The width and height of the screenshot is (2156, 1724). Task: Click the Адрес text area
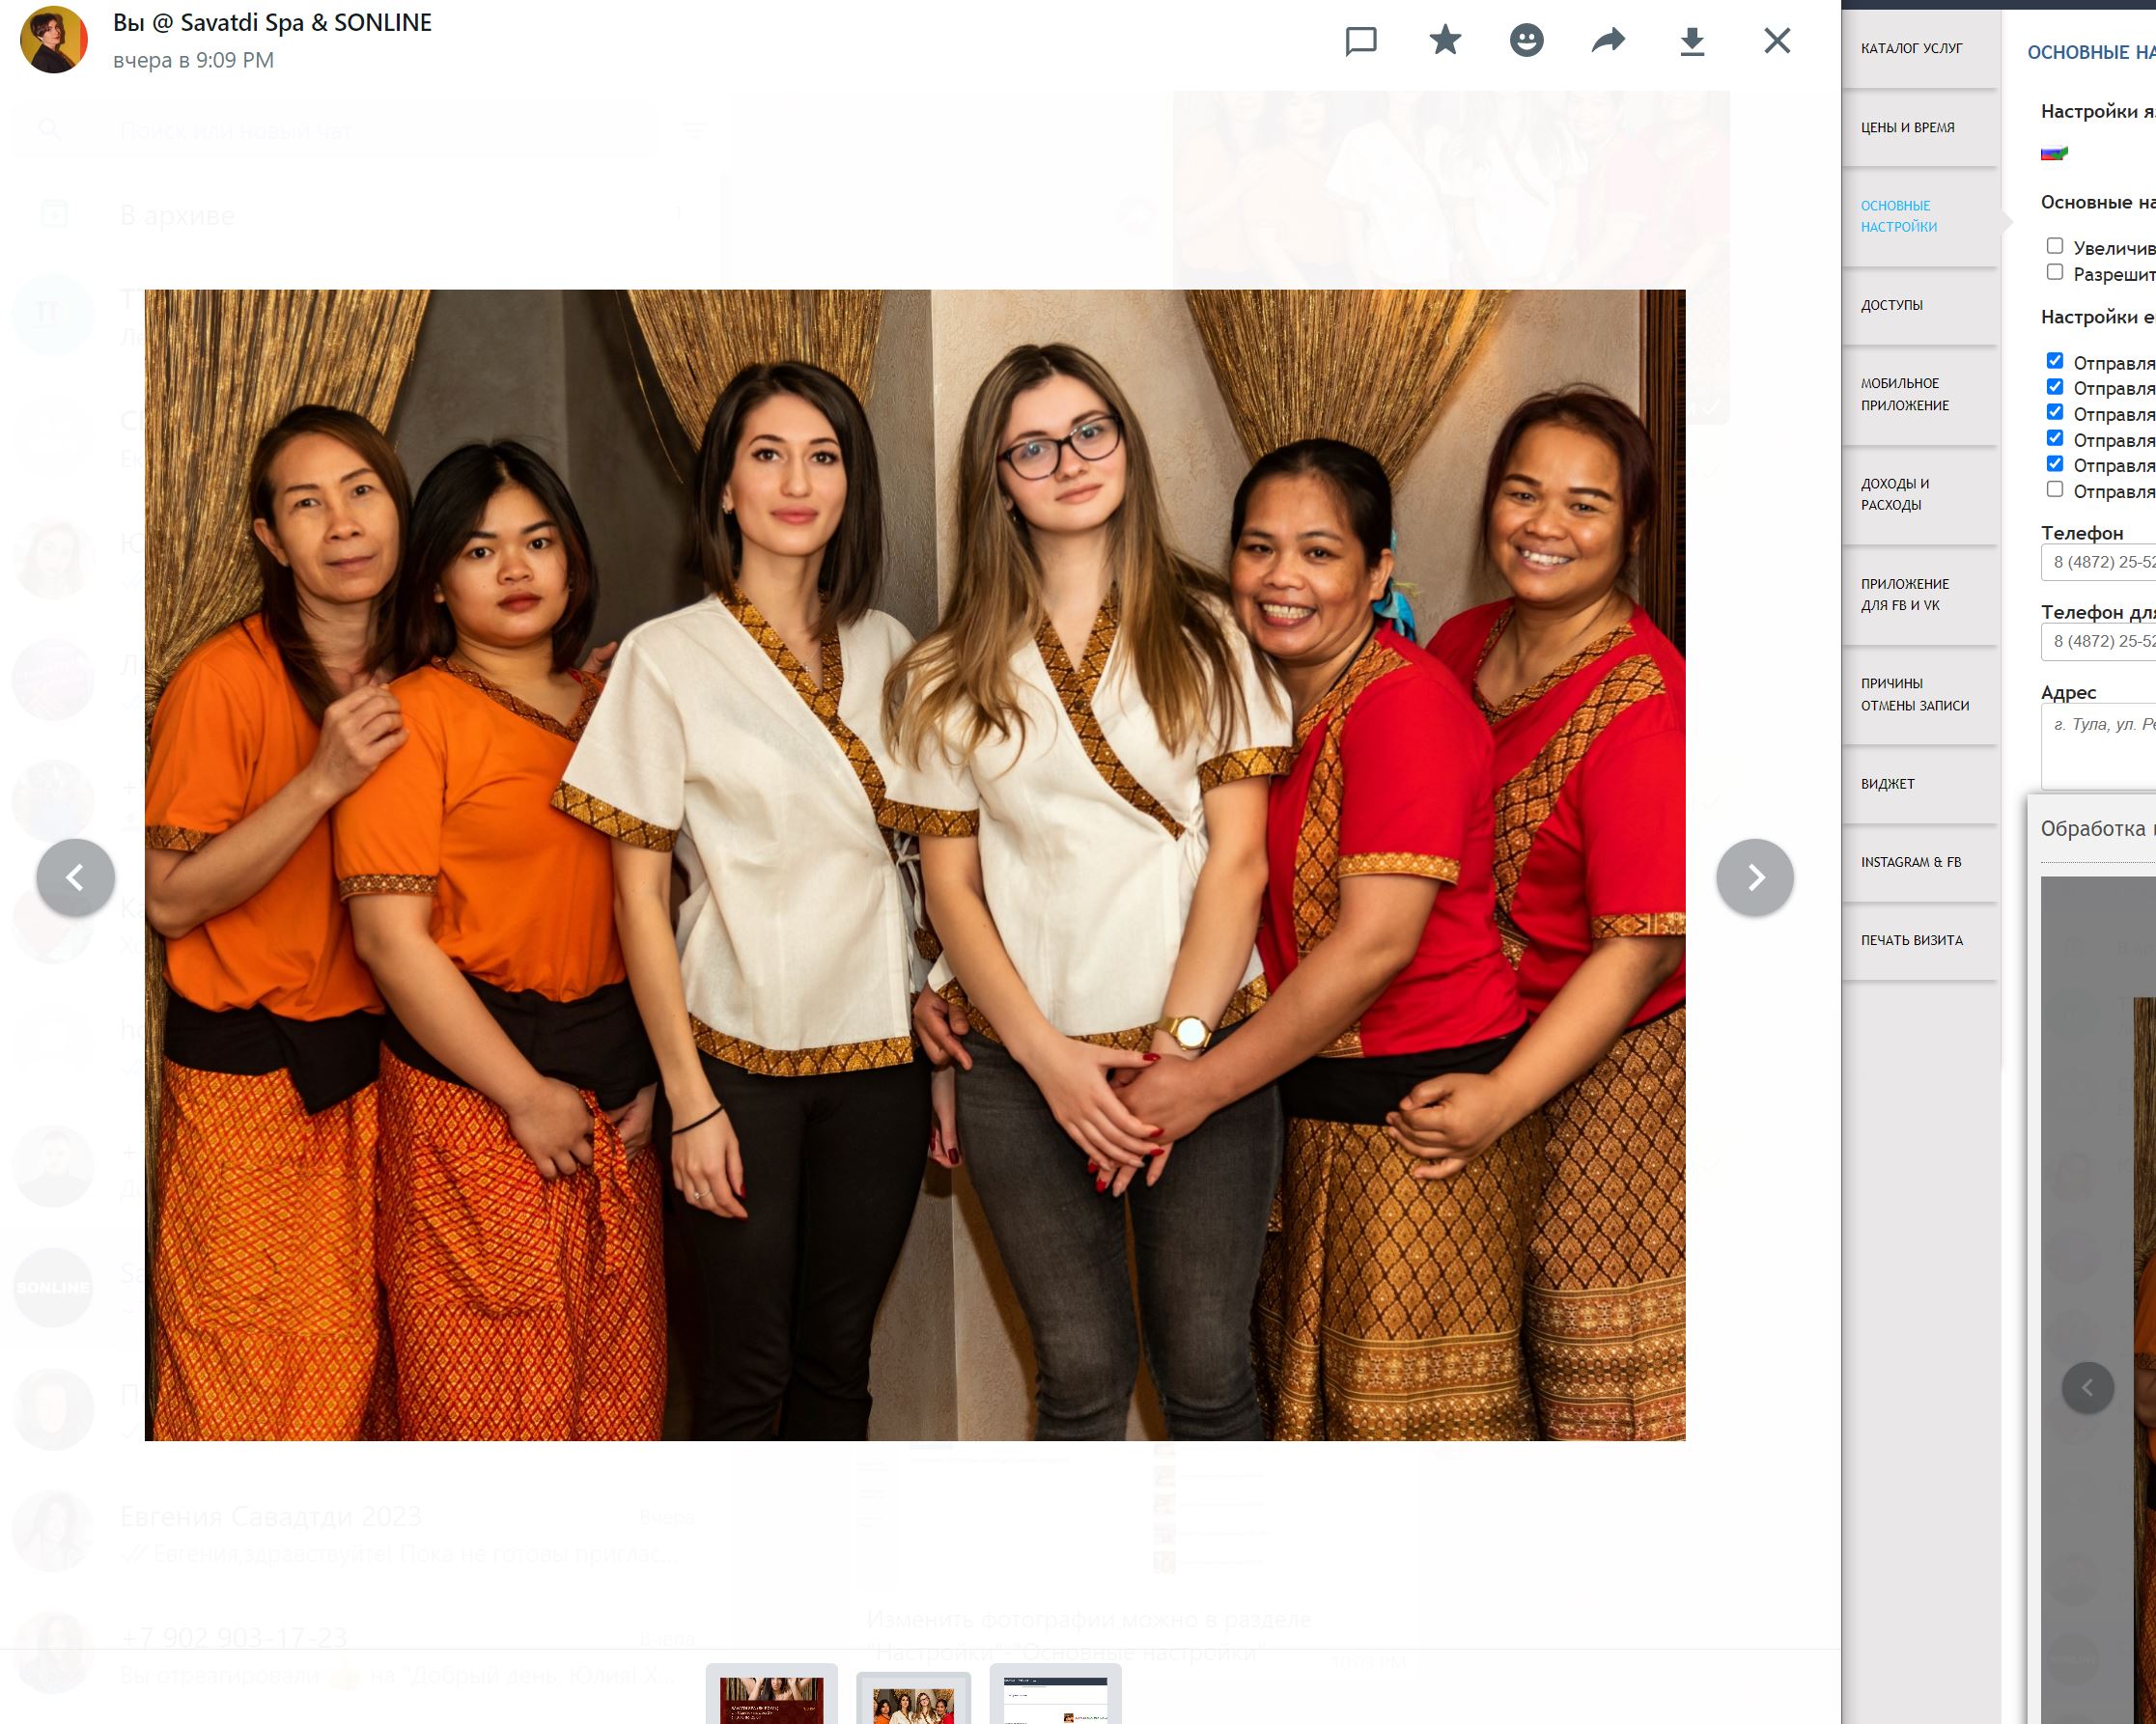pos(2098,746)
